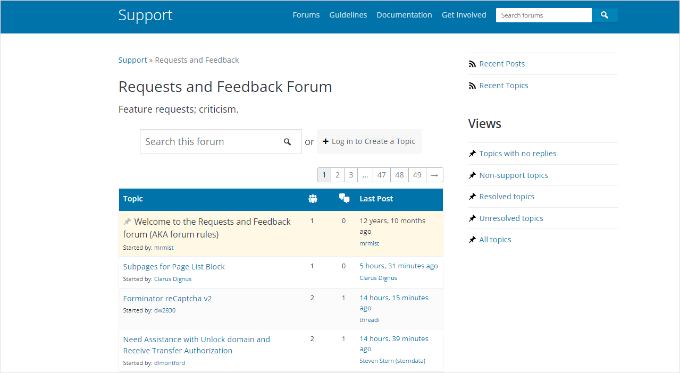This screenshot has height=373, width=680.
Task: Open last post 14 hours, 15 minutes ago
Action: 394,303
